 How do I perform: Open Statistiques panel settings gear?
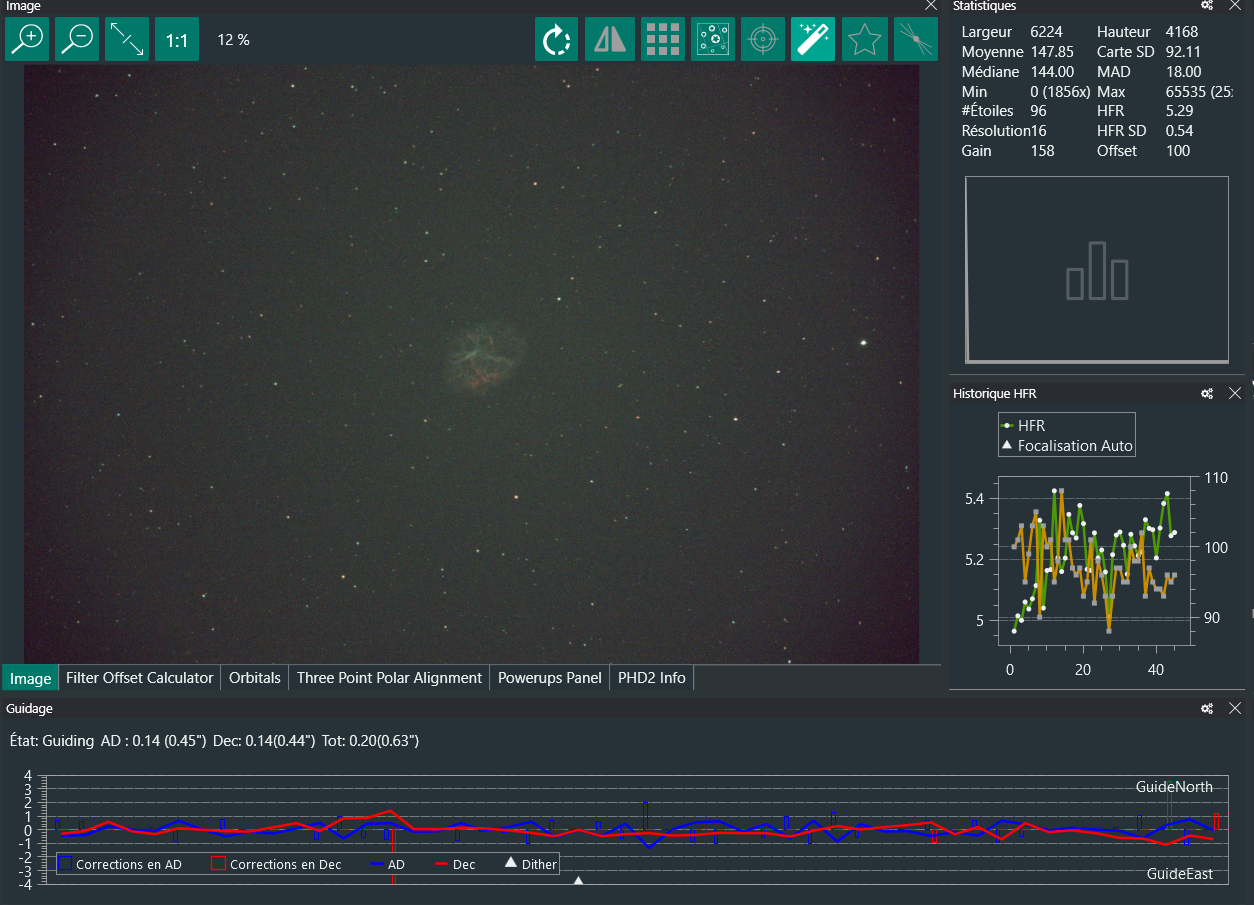[1207, 6]
